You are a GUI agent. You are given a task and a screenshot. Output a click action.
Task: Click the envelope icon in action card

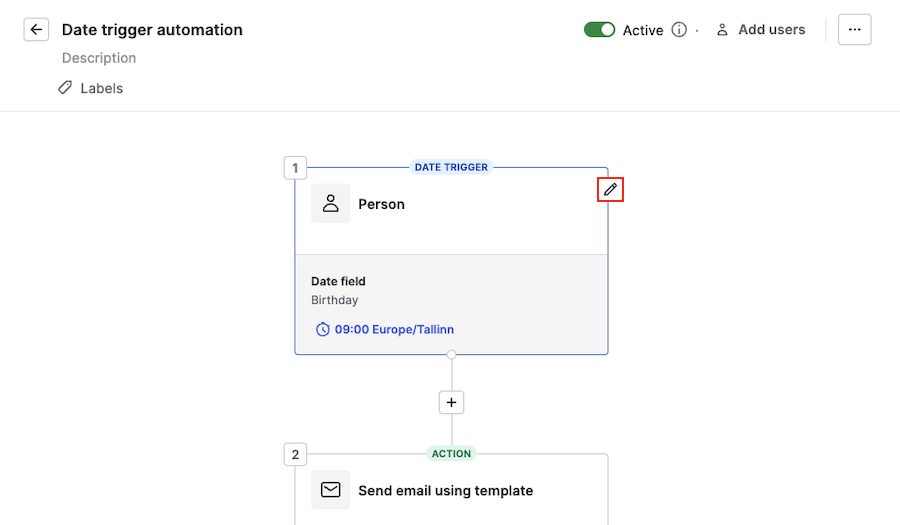pos(330,490)
